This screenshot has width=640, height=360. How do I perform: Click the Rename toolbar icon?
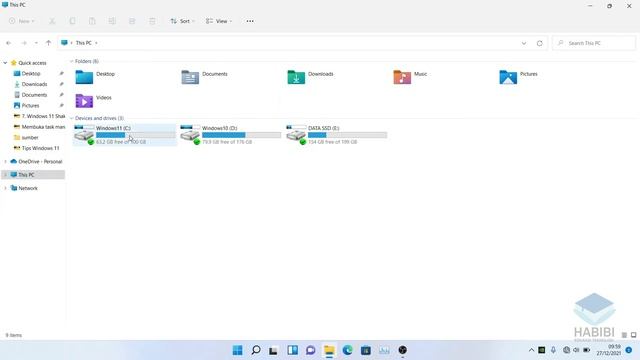click(112, 21)
